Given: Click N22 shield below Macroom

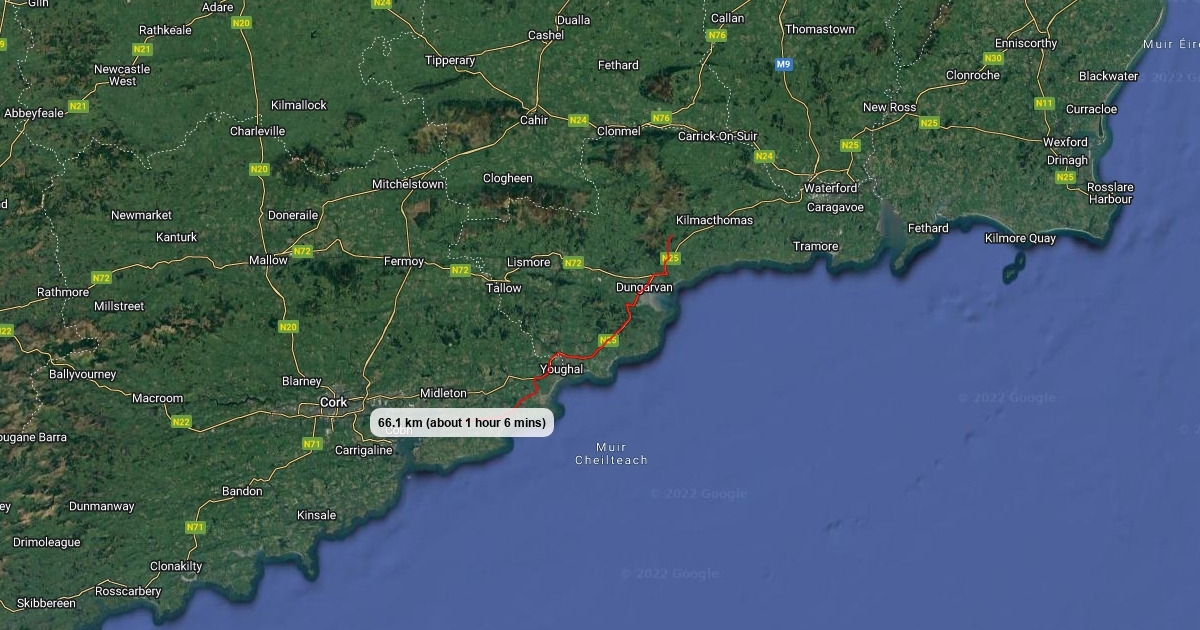Looking at the screenshot, I should coord(181,422).
